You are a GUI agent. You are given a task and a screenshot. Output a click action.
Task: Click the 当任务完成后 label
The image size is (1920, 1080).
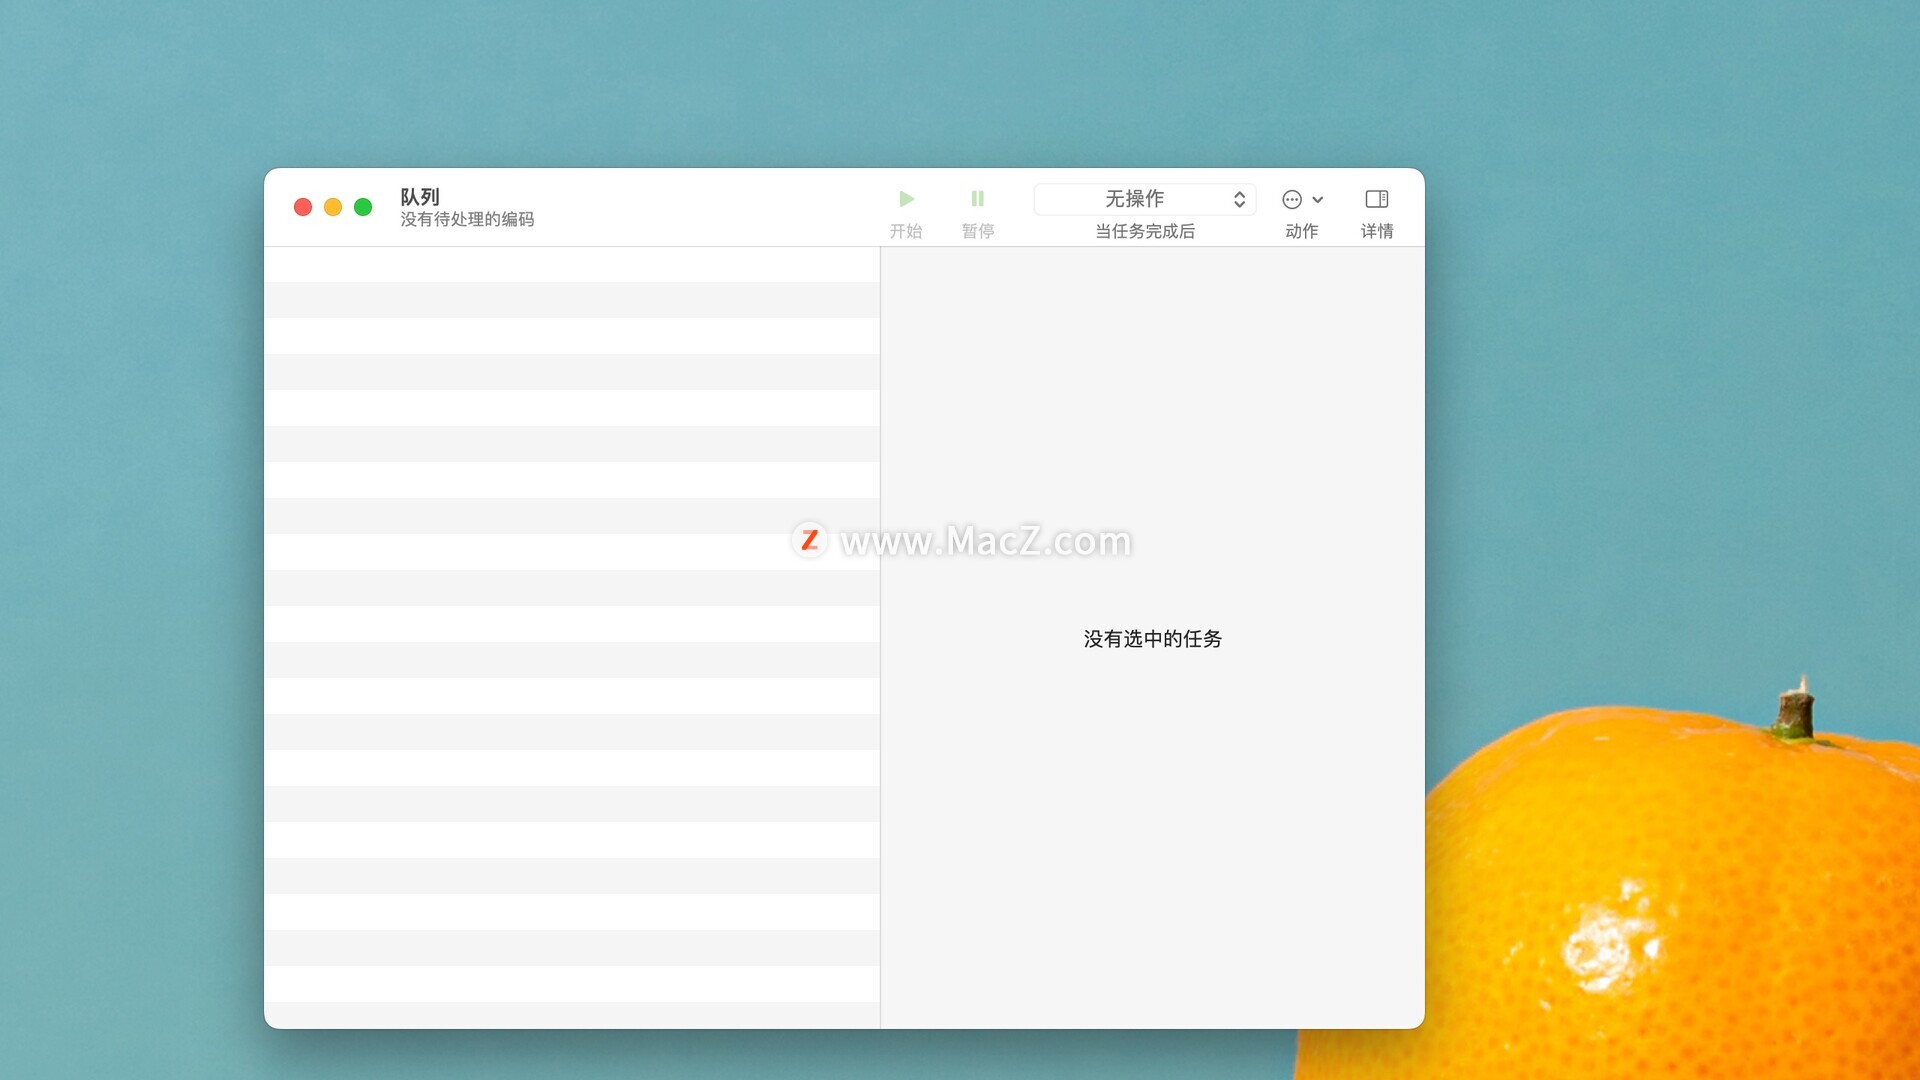1144,231
